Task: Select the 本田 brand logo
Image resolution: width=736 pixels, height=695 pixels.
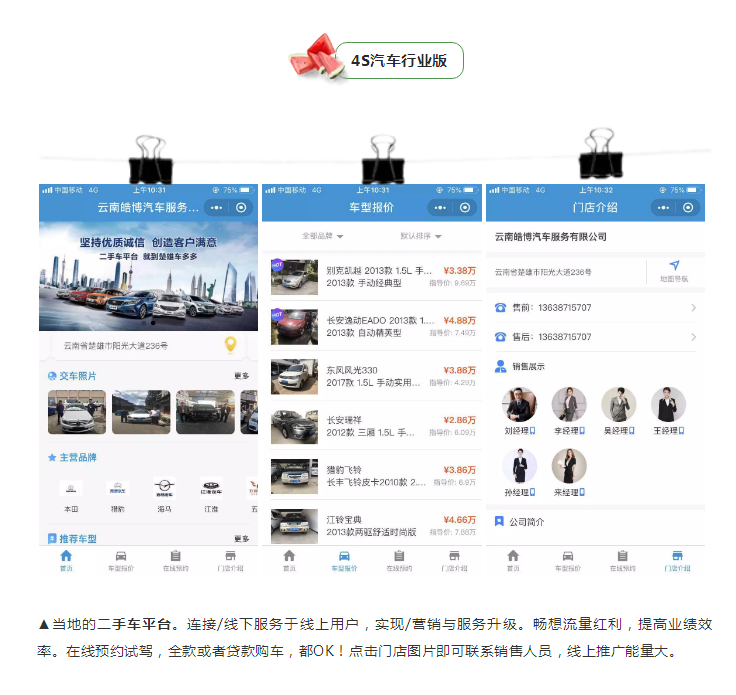Action: (x=71, y=488)
